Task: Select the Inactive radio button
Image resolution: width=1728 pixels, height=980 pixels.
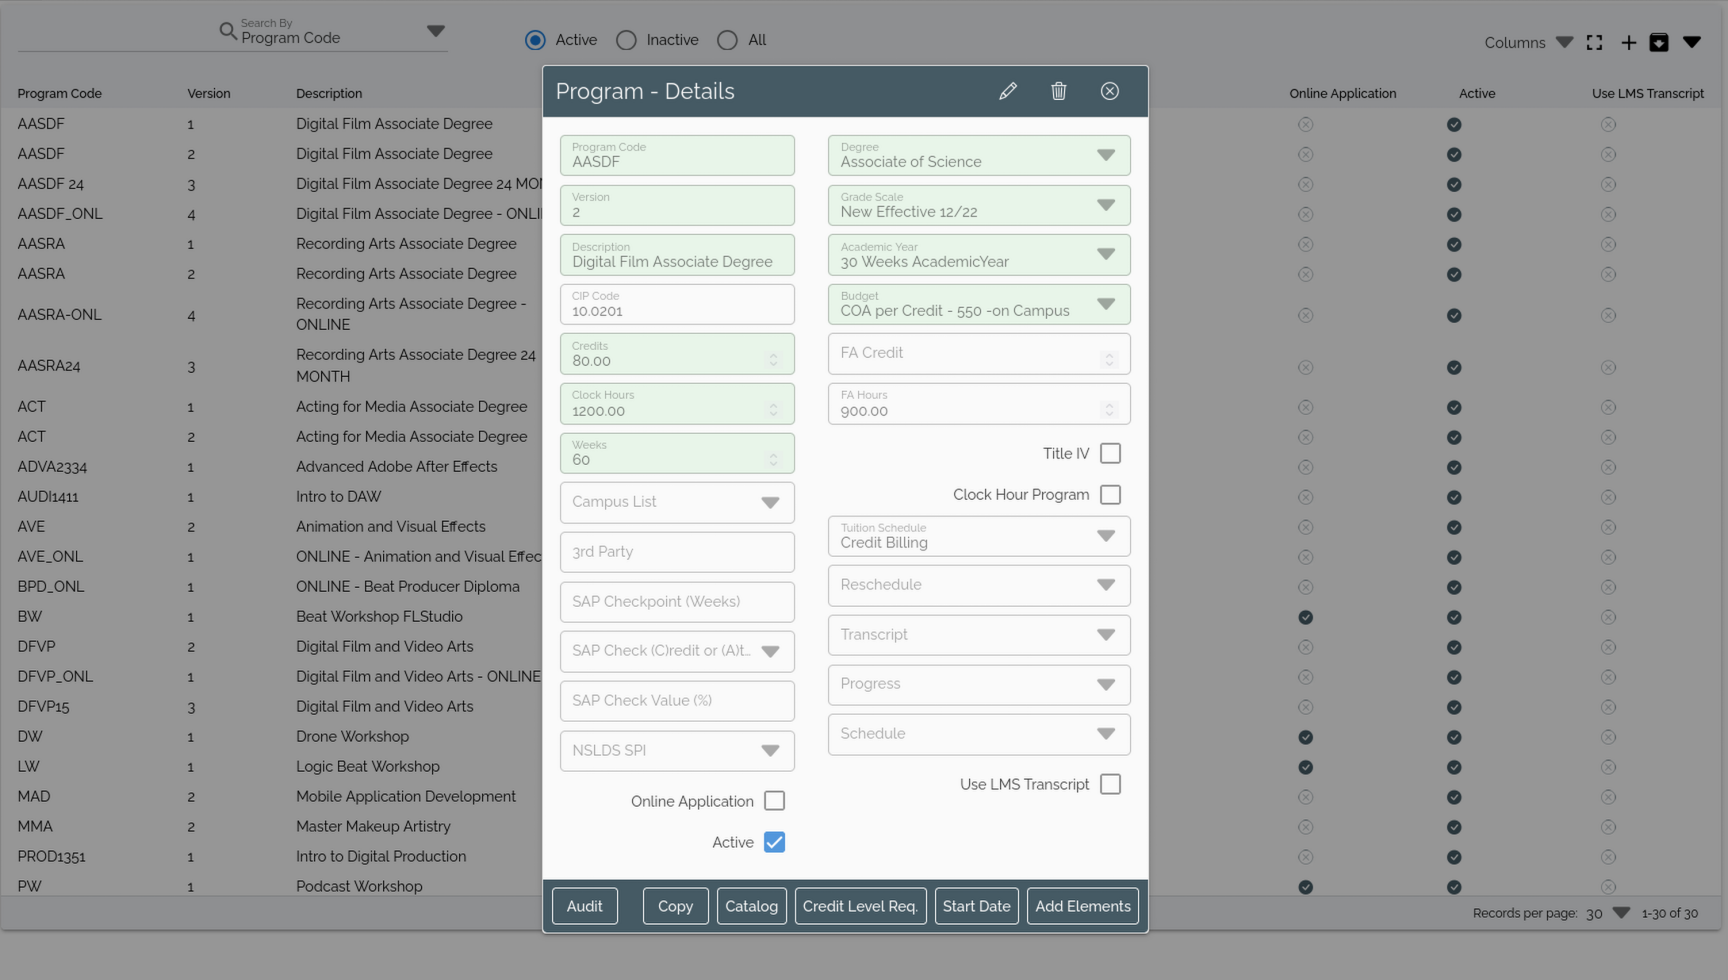Action: [x=626, y=40]
